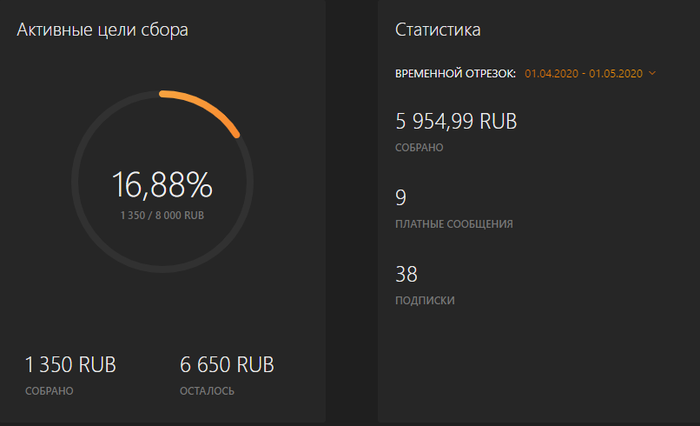This screenshot has height=426, width=700.
Task: Open the ПОДПИСКИ label
Action: 426,300
